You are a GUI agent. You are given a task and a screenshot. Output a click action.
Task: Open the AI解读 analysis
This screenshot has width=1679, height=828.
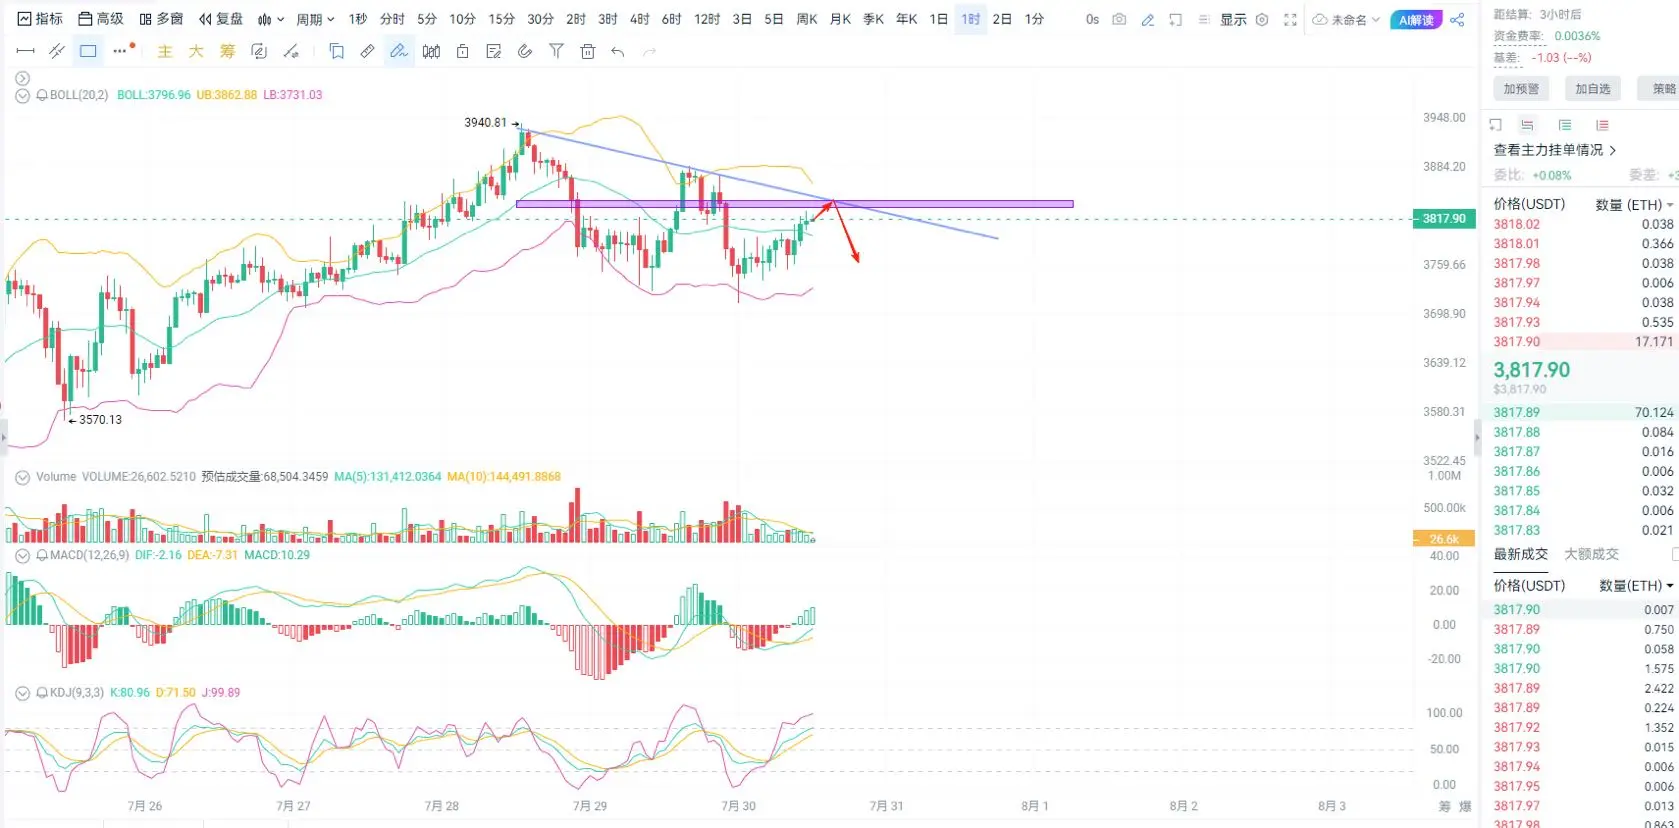point(1416,20)
